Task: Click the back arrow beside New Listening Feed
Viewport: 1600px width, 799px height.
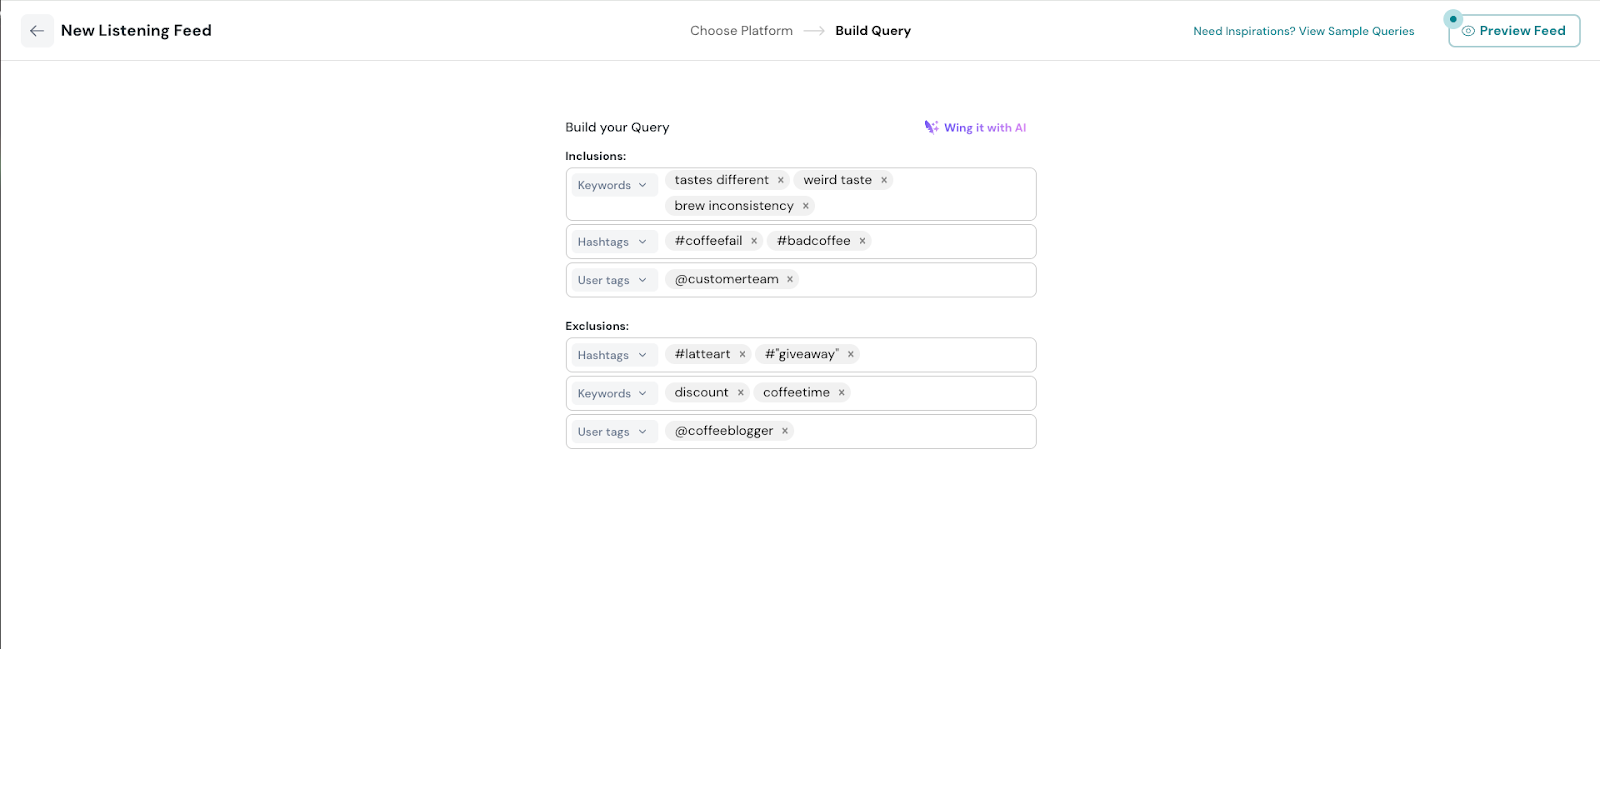Action: point(37,31)
